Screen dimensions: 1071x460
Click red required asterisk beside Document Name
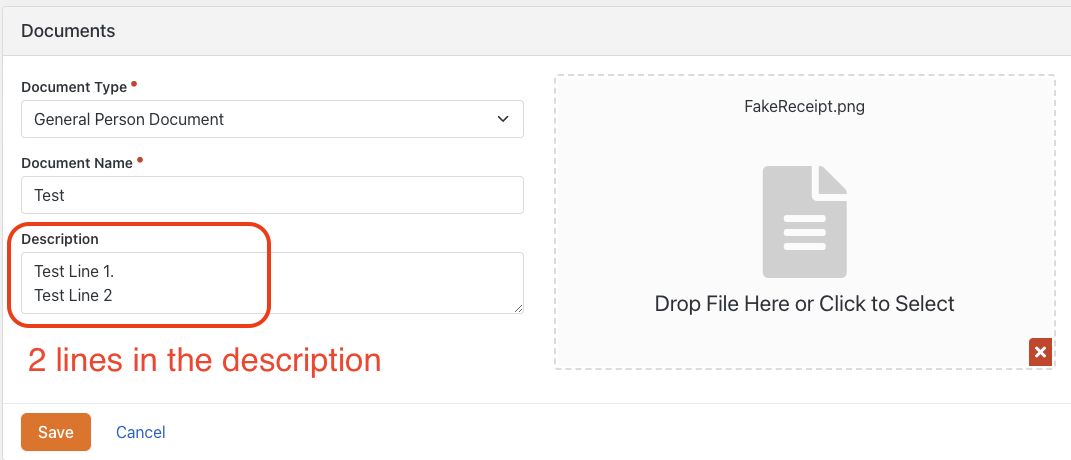click(139, 160)
